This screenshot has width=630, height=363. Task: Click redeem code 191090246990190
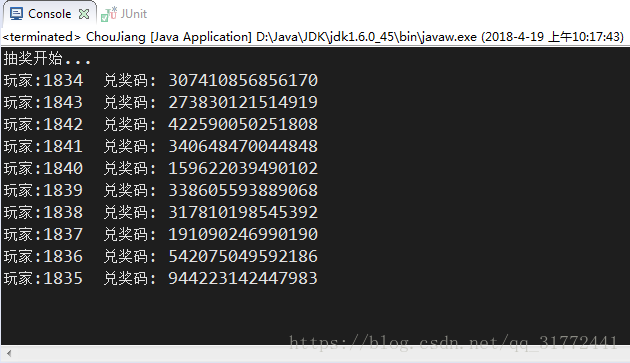tap(243, 234)
